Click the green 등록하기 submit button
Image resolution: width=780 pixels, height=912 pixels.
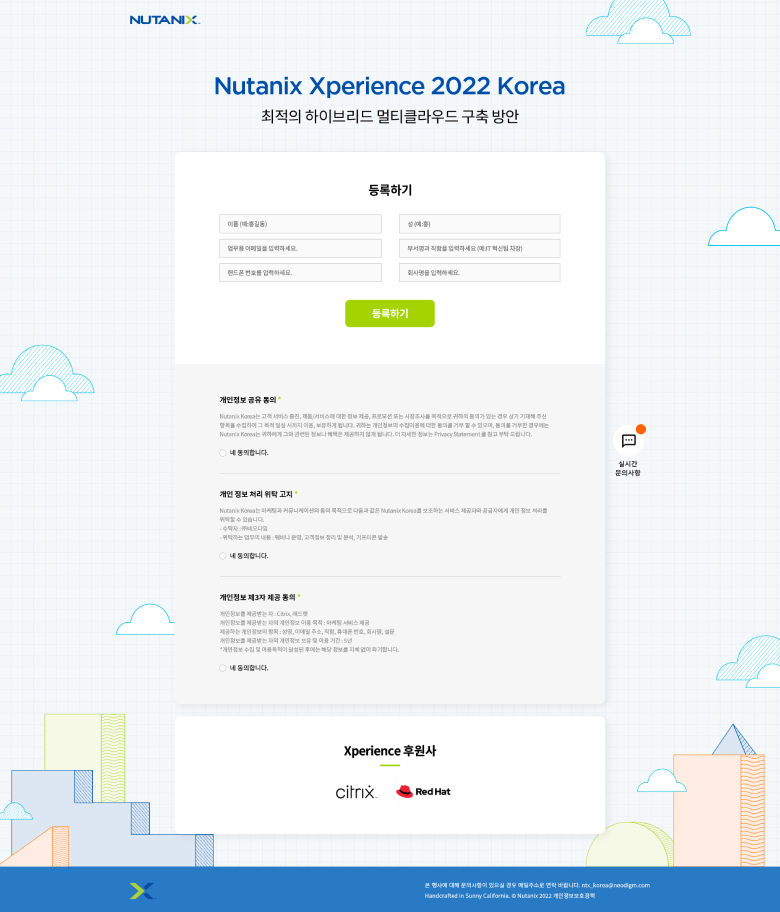390,314
